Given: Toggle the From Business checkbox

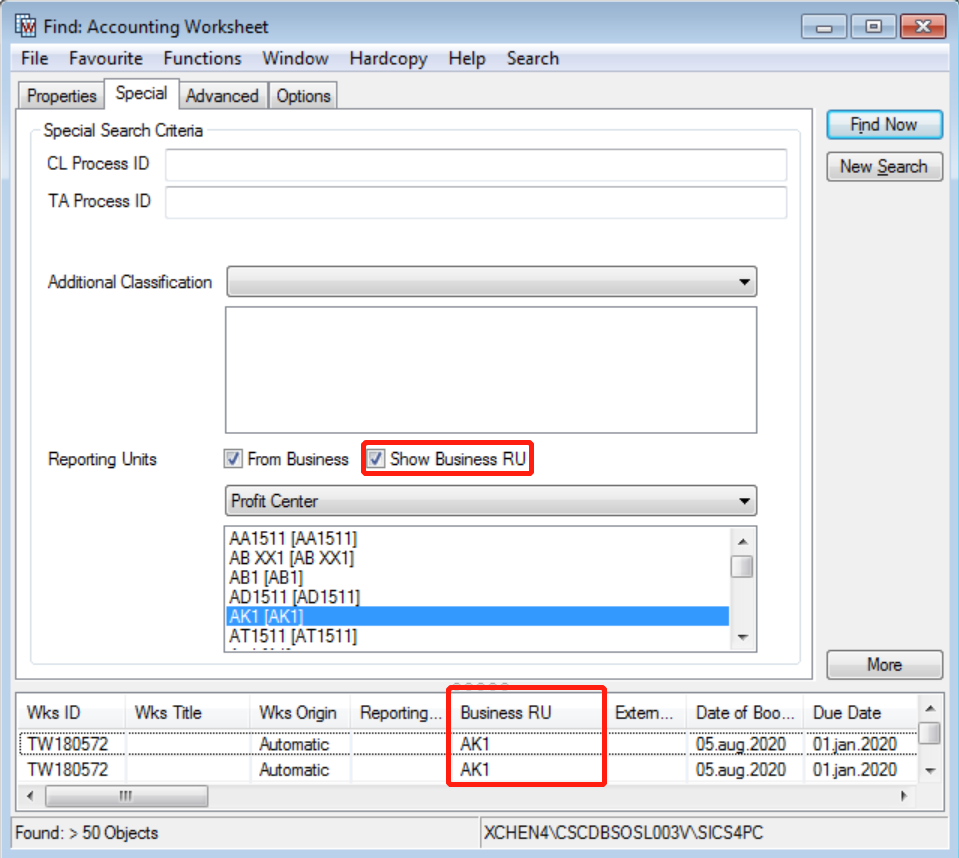Looking at the screenshot, I should (233, 459).
